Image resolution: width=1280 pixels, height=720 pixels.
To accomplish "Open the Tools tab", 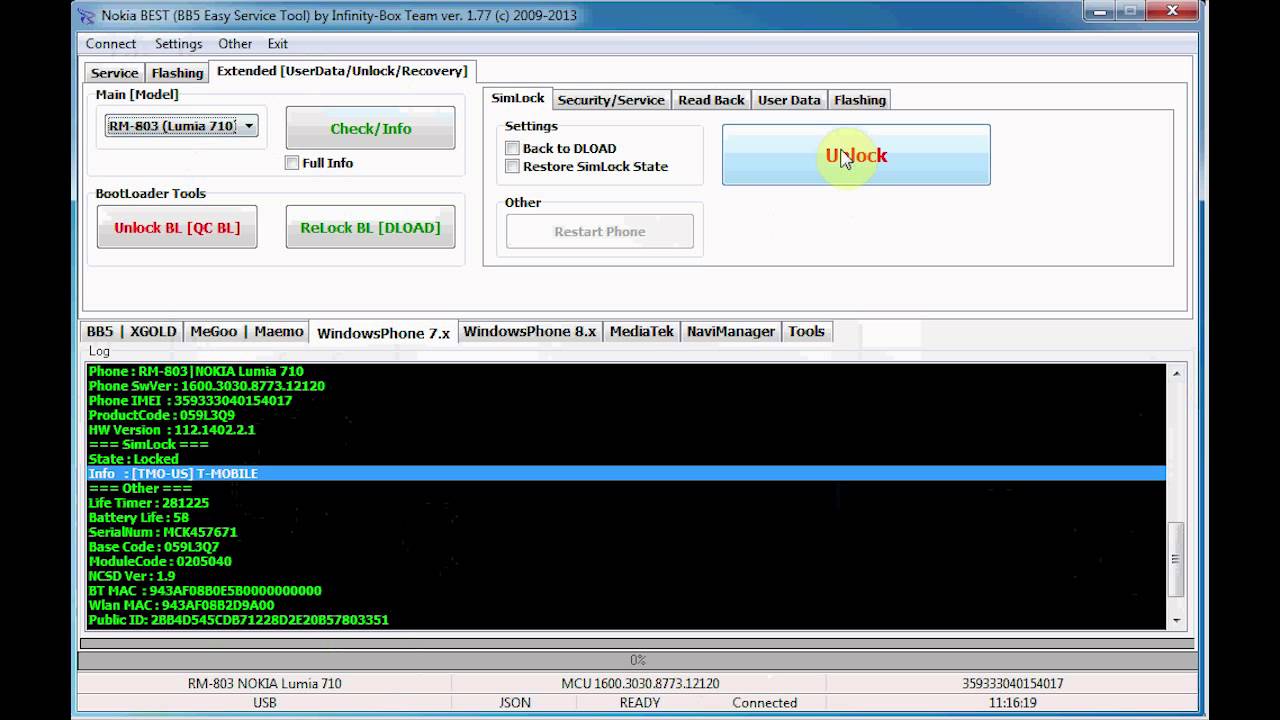I will tap(806, 331).
